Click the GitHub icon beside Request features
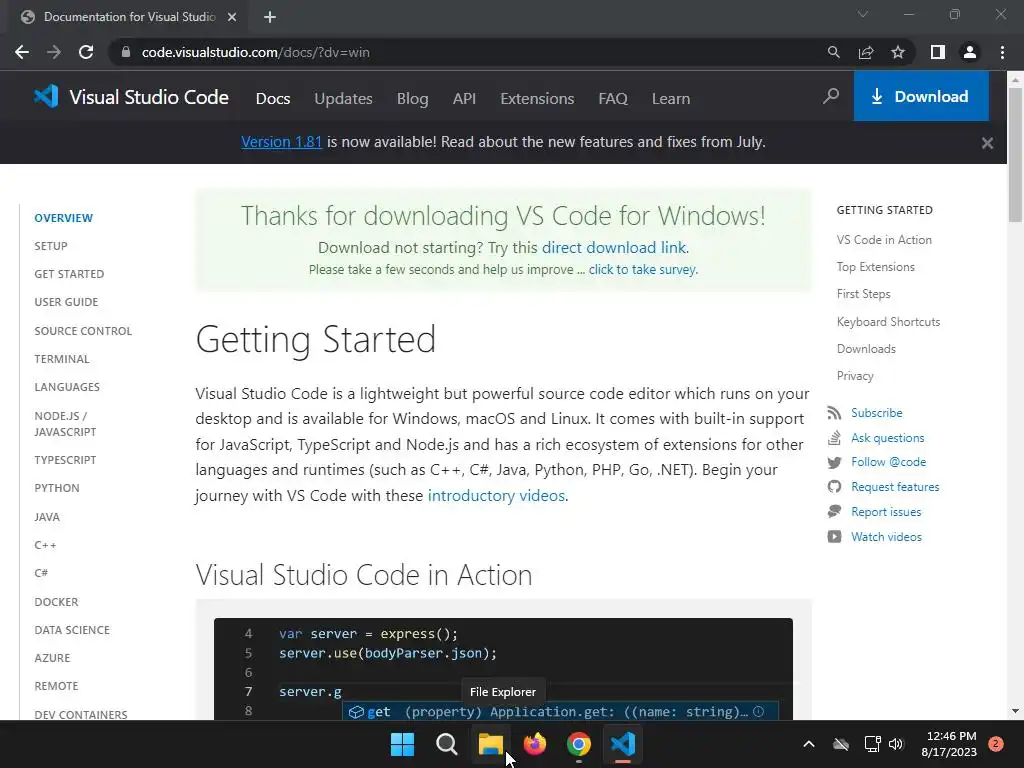 834,487
